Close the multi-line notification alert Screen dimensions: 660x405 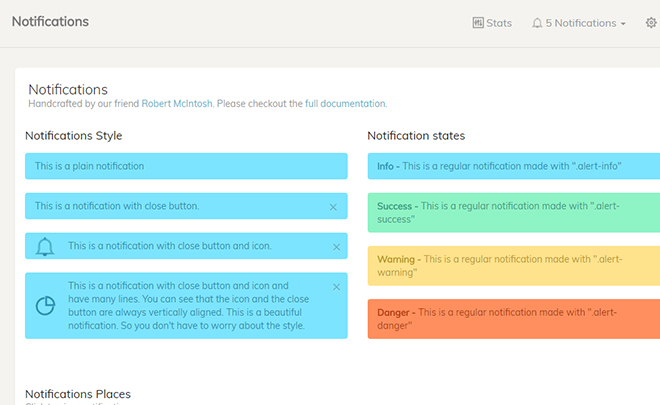(x=336, y=287)
